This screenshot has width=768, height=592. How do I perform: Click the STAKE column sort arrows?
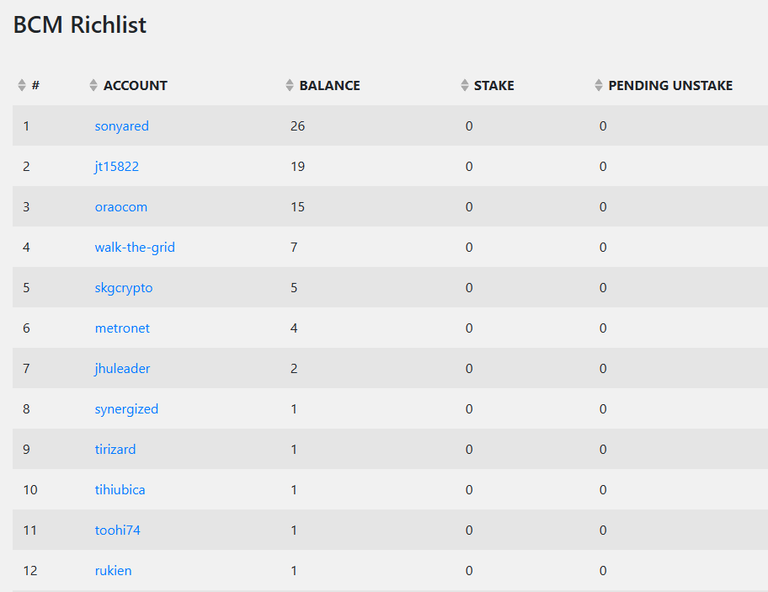[465, 85]
